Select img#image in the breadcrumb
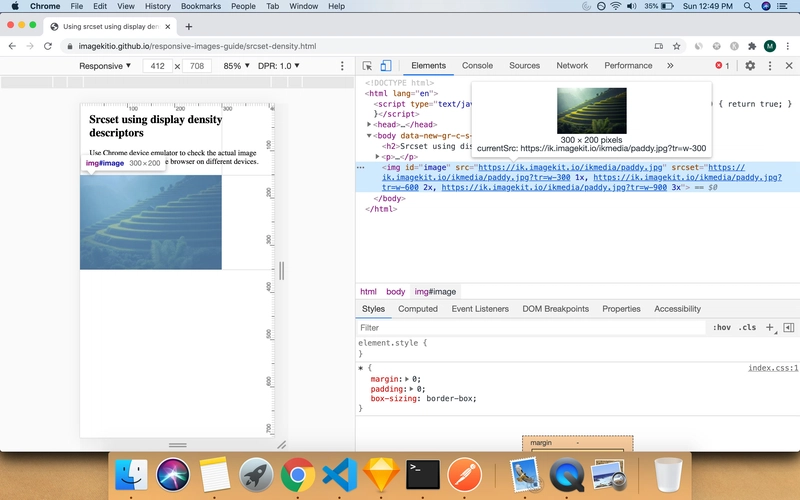This screenshot has height=500, width=800. (x=435, y=292)
